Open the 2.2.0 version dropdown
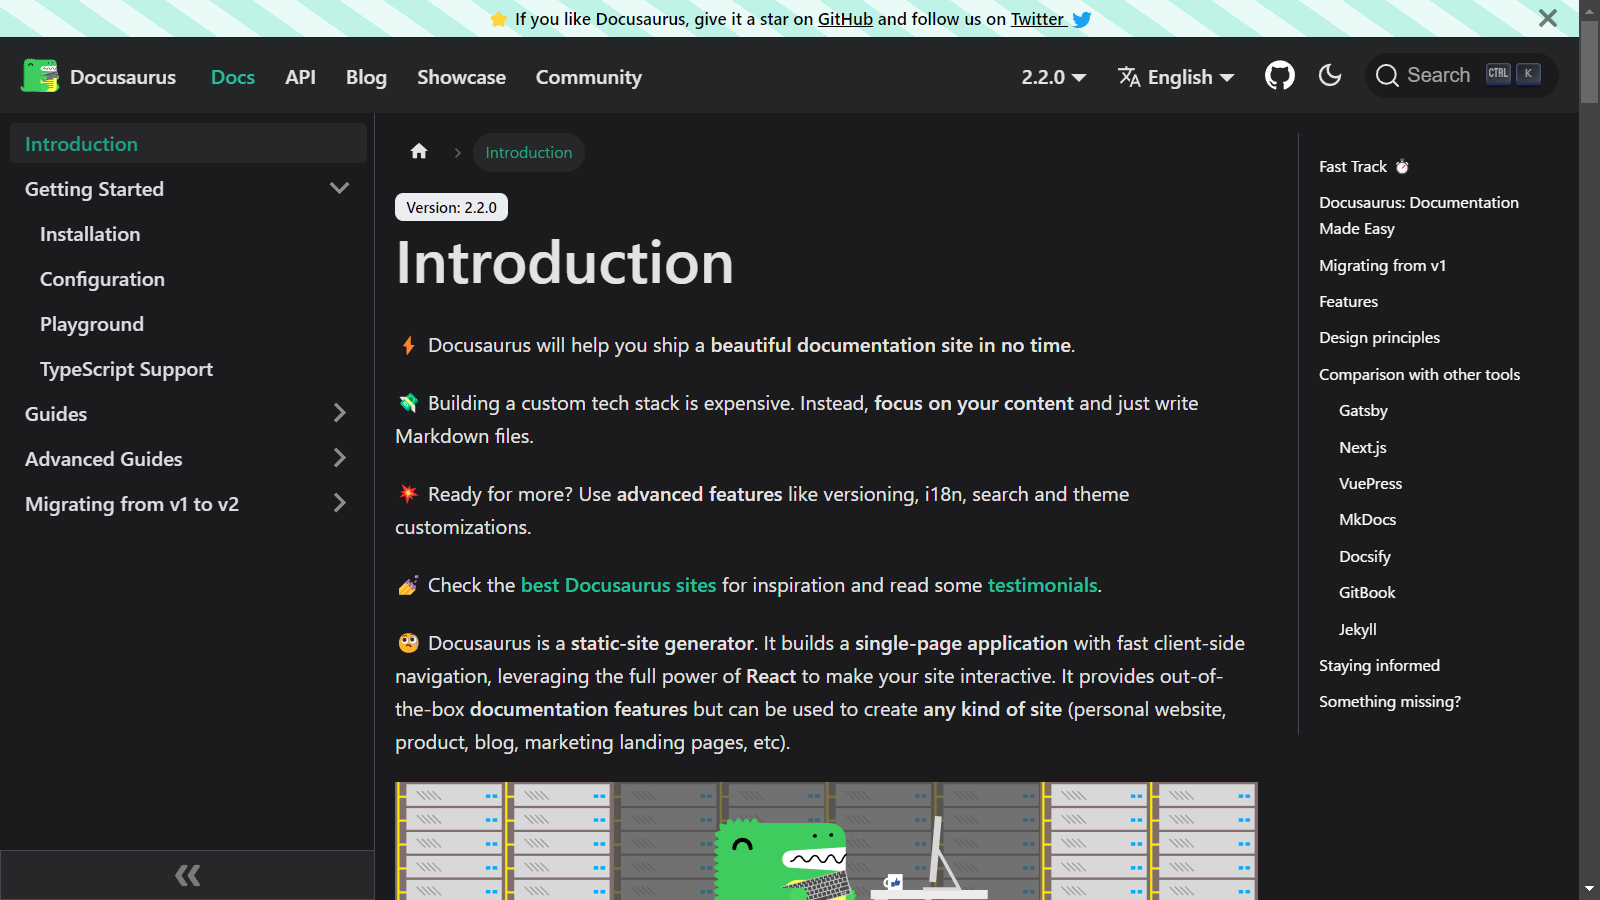Screen dimensions: 1600x900 (1053, 77)
